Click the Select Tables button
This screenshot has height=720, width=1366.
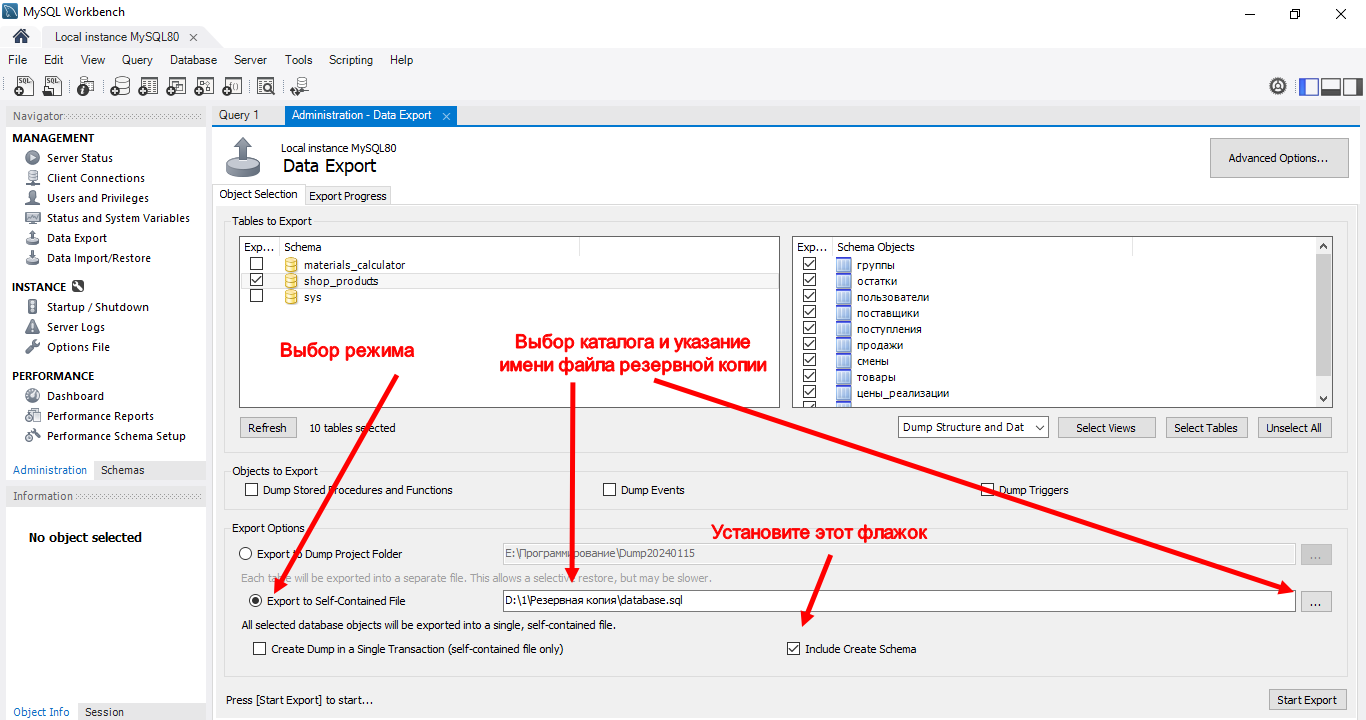1206,427
